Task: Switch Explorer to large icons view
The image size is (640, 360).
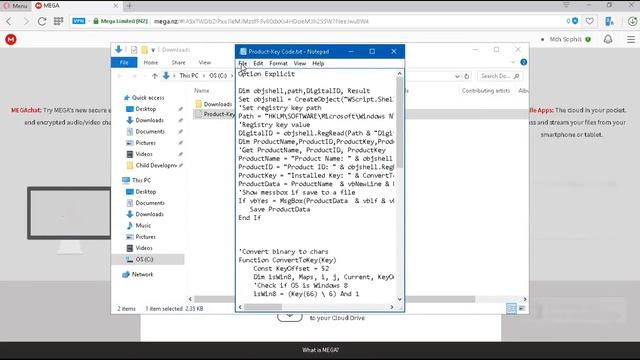Action: [x=522, y=309]
